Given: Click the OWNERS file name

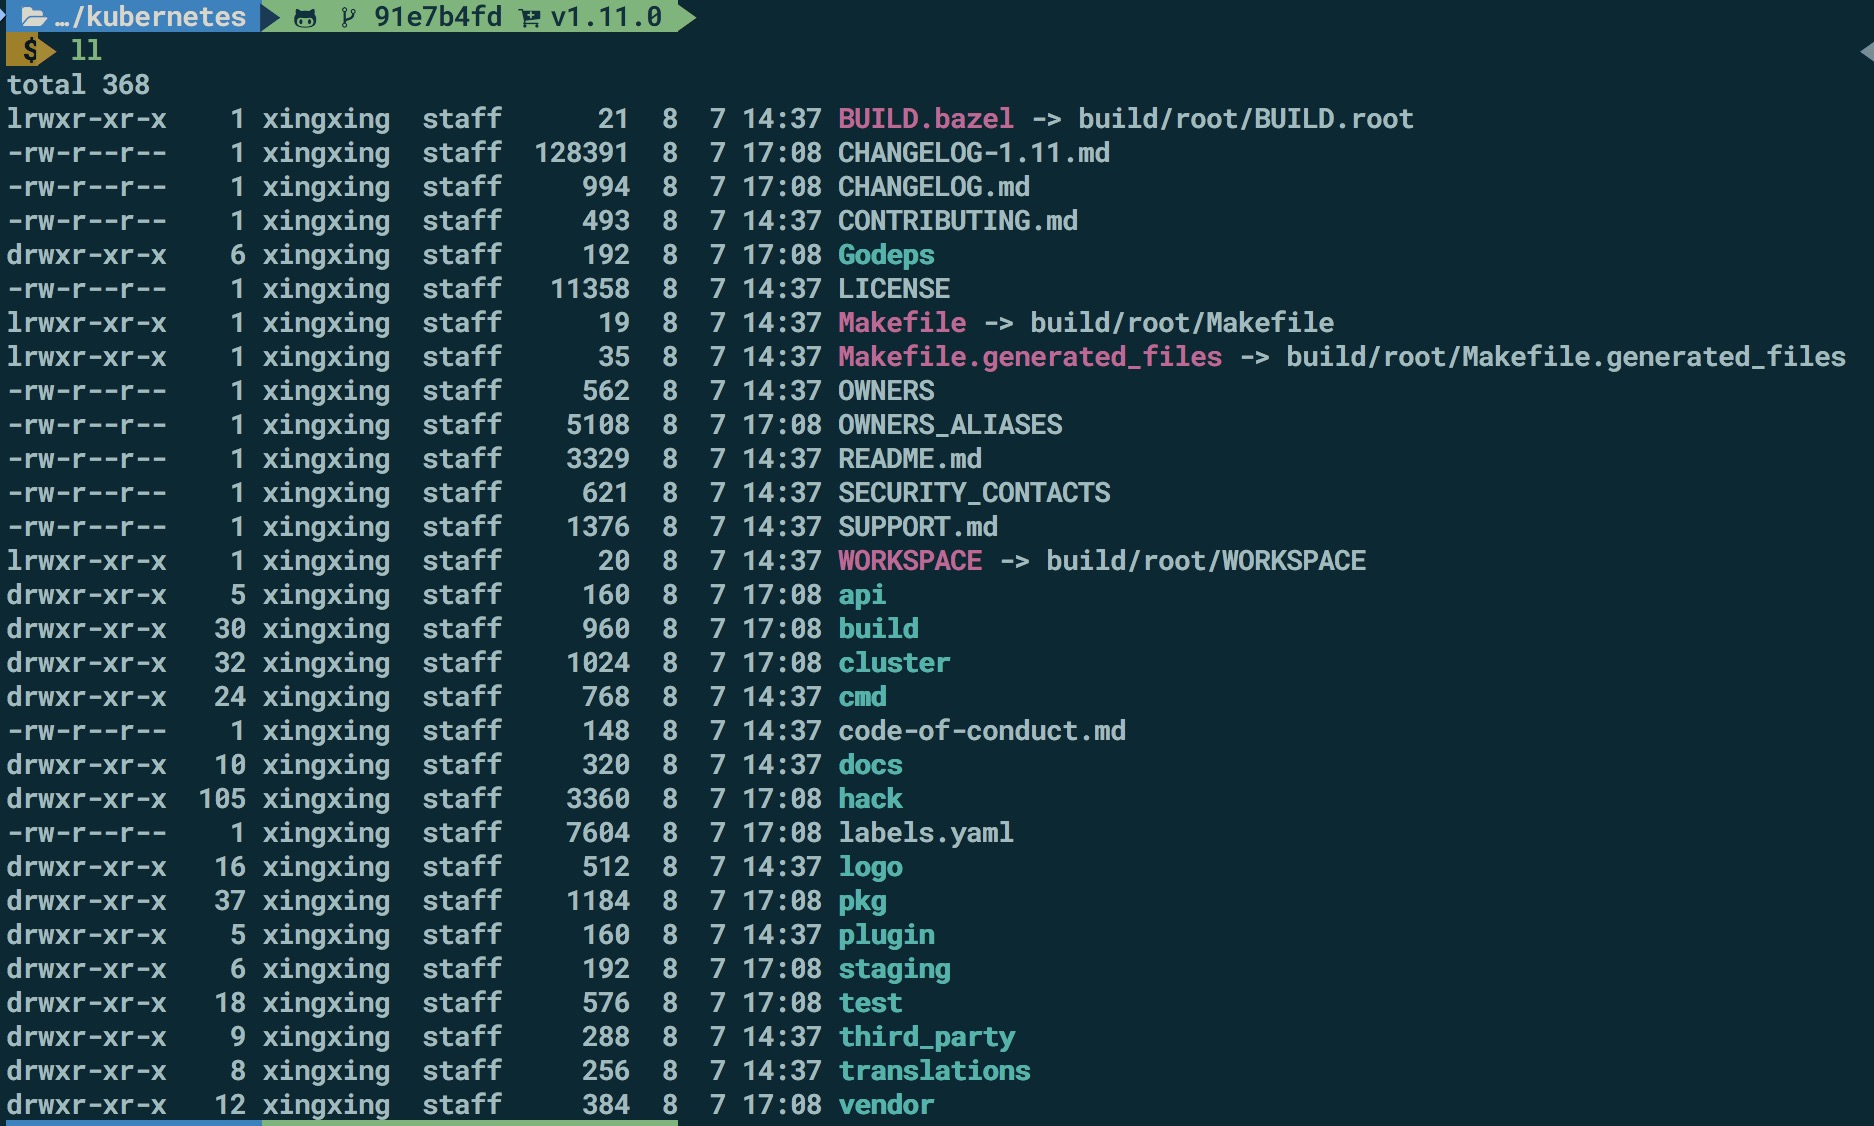Looking at the screenshot, I should [886, 390].
